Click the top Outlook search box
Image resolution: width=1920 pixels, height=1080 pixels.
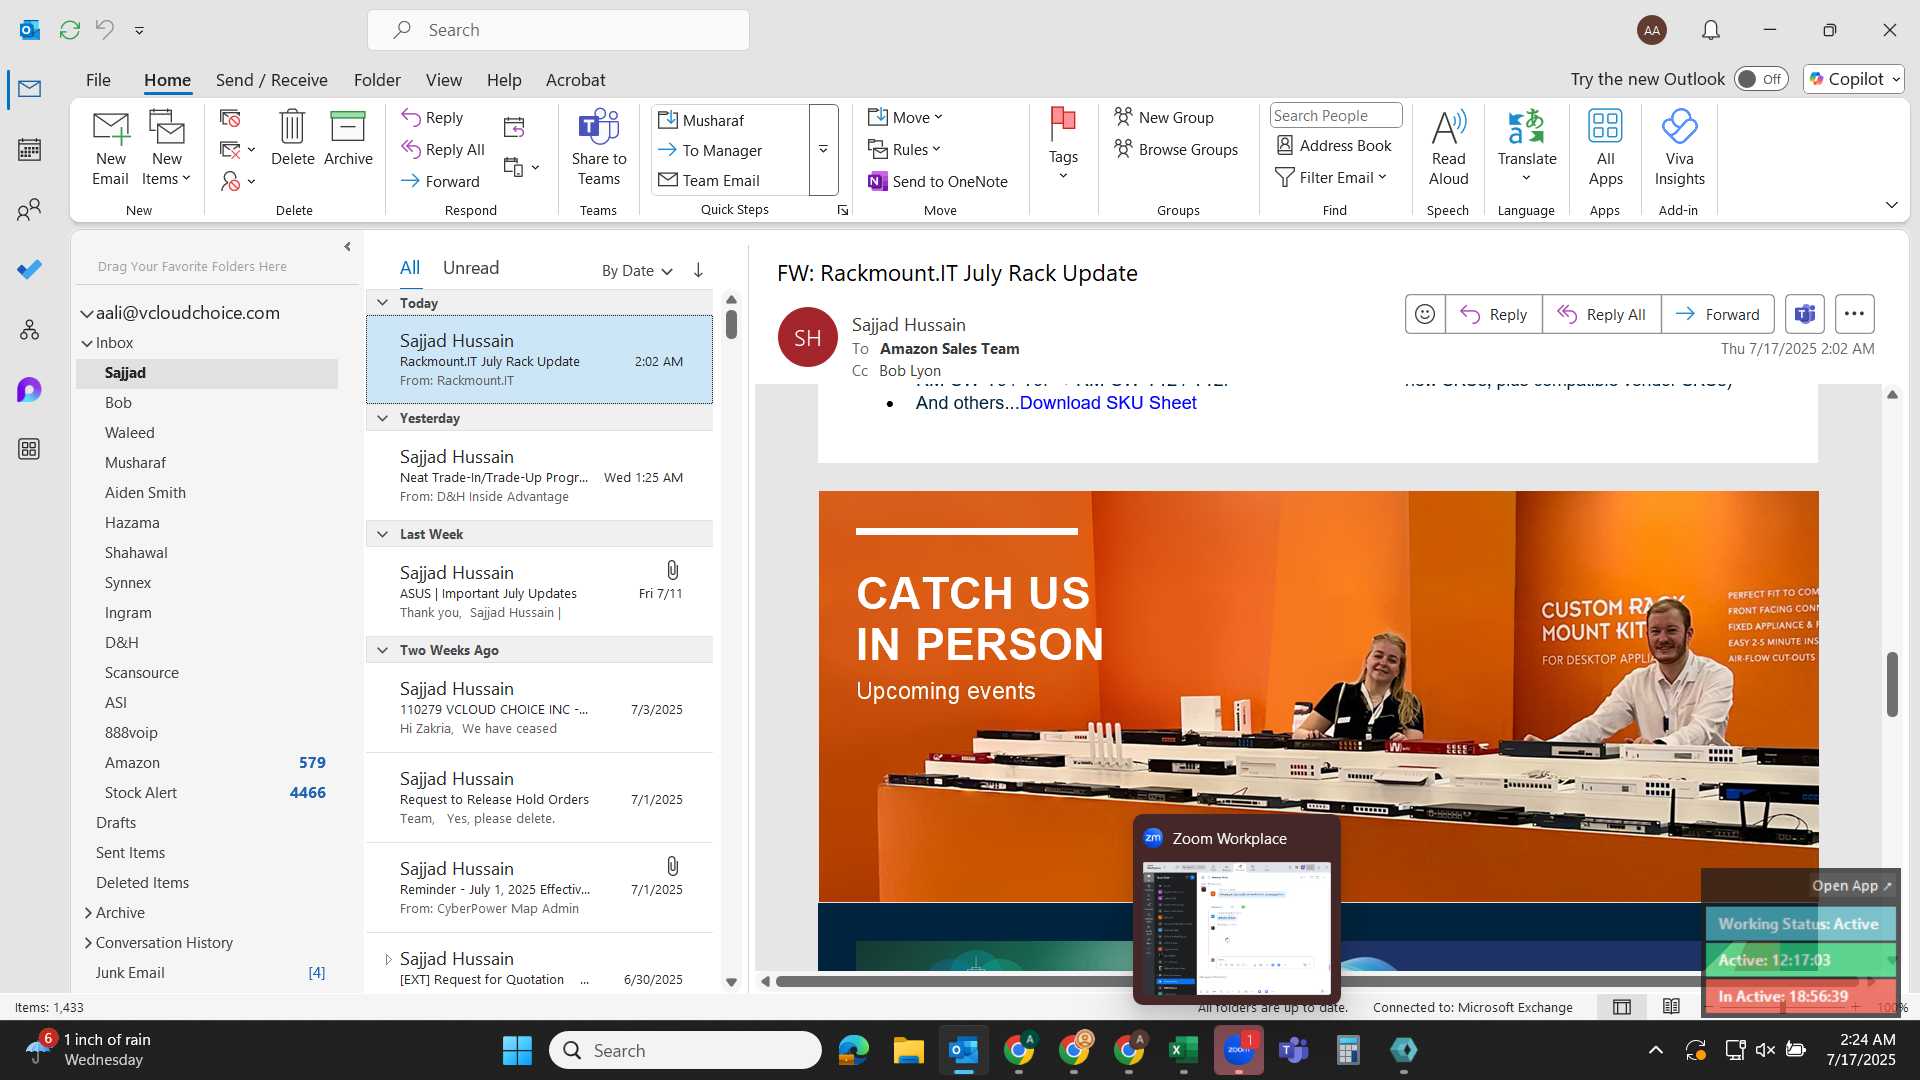(x=558, y=30)
